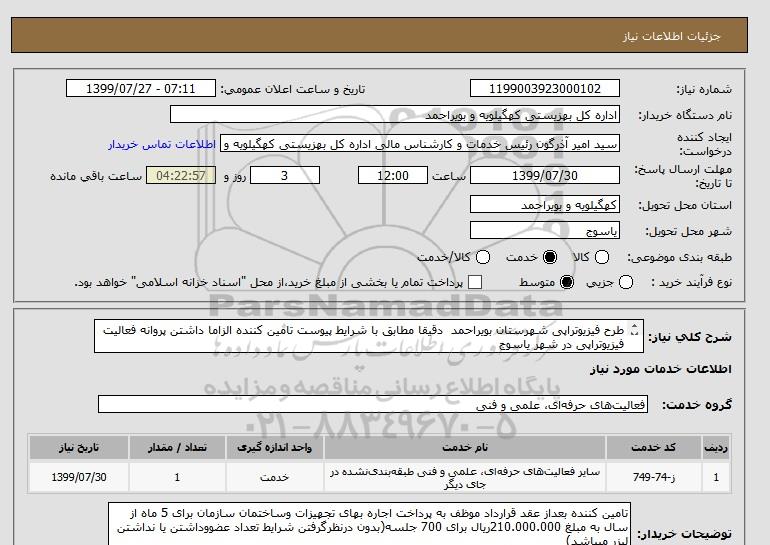Click the remaining days field showing 3
770x545 pixels.
point(285,175)
